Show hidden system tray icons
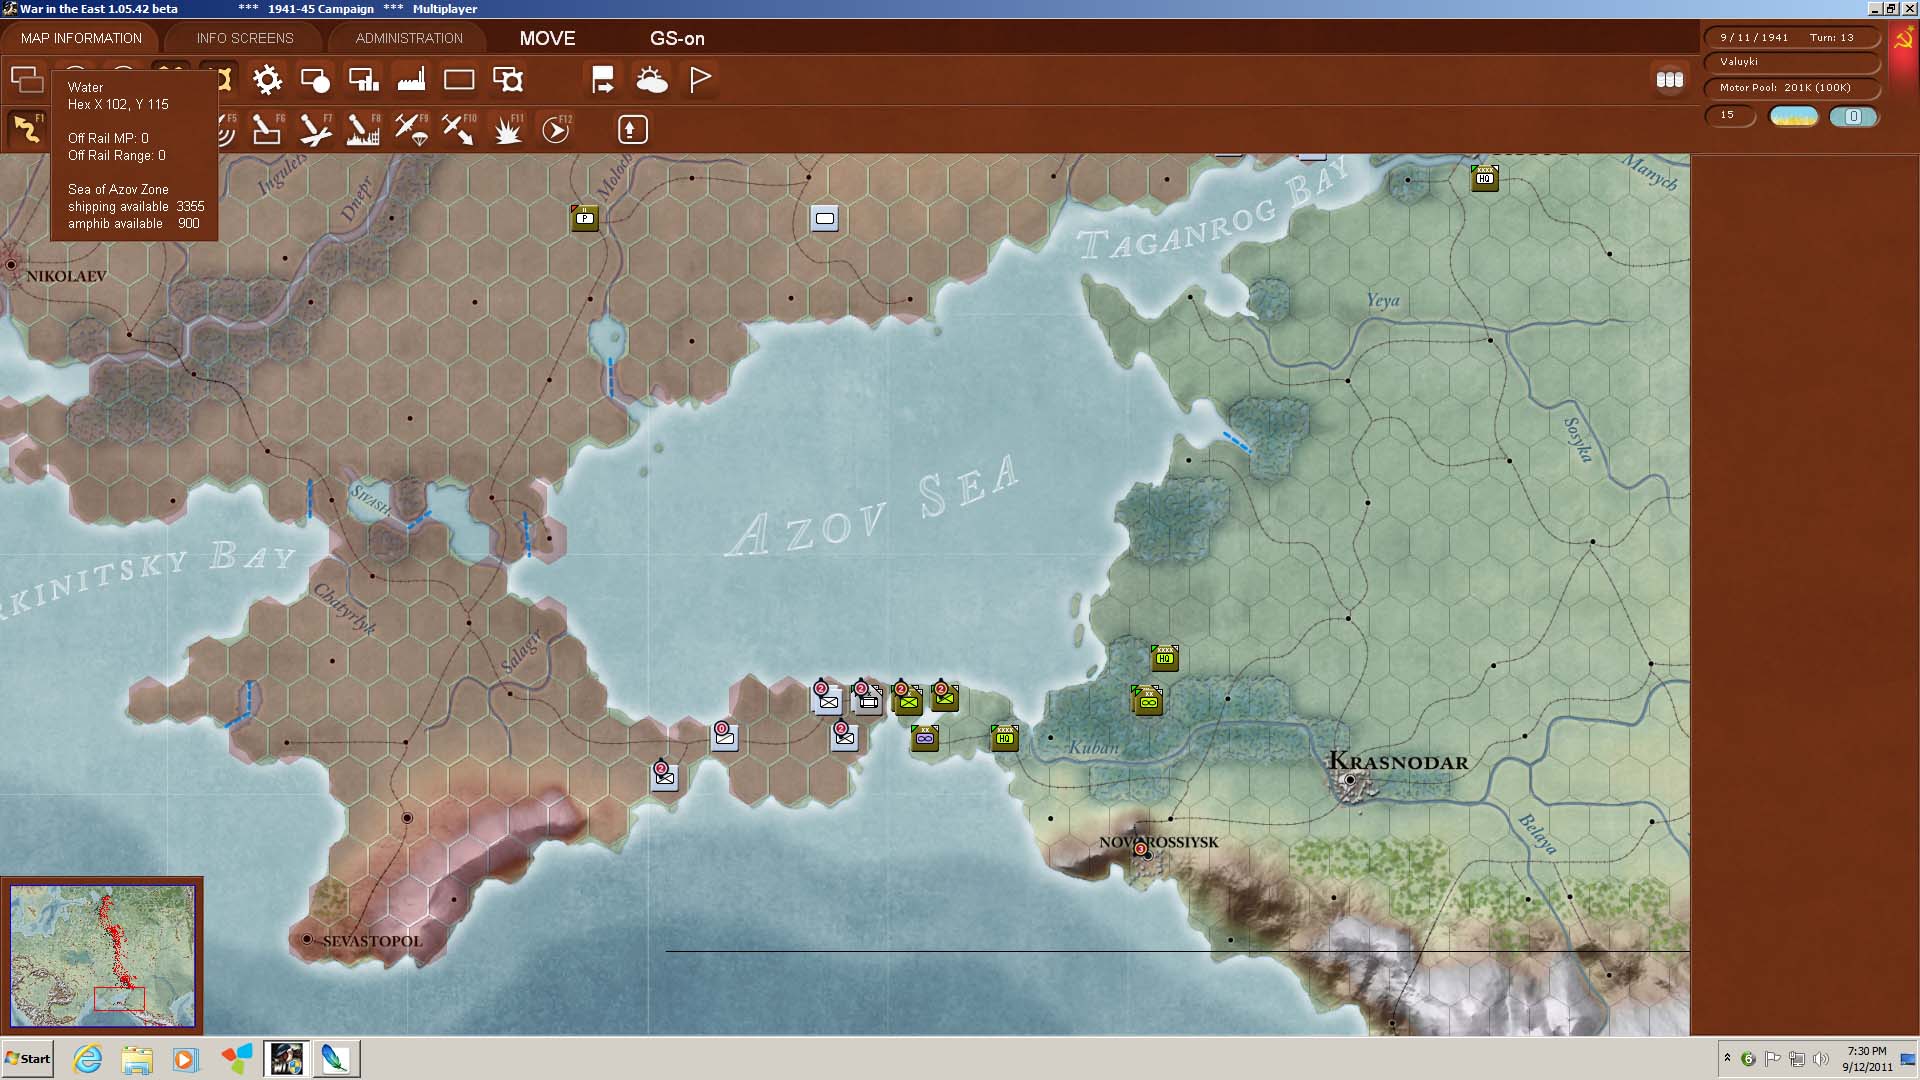The height and width of the screenshot is (1080, 1920). [x=1727, y=1058]
